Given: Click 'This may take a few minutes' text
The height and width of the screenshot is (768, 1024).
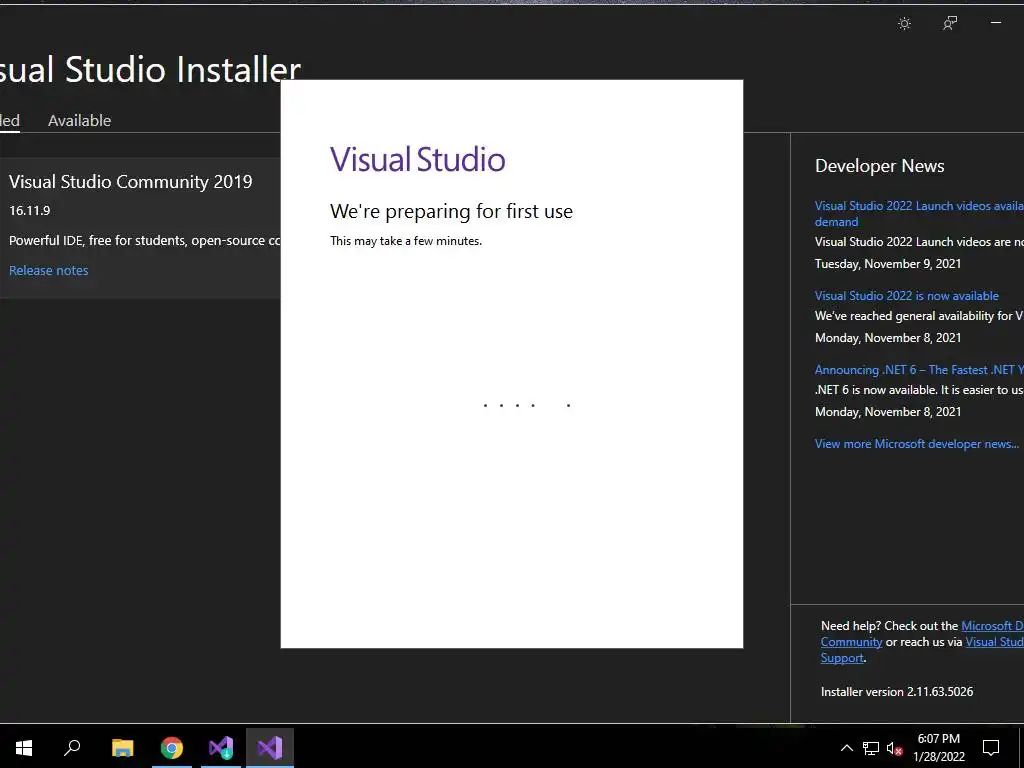Looking at the screenshot, I should pos(406,241).
